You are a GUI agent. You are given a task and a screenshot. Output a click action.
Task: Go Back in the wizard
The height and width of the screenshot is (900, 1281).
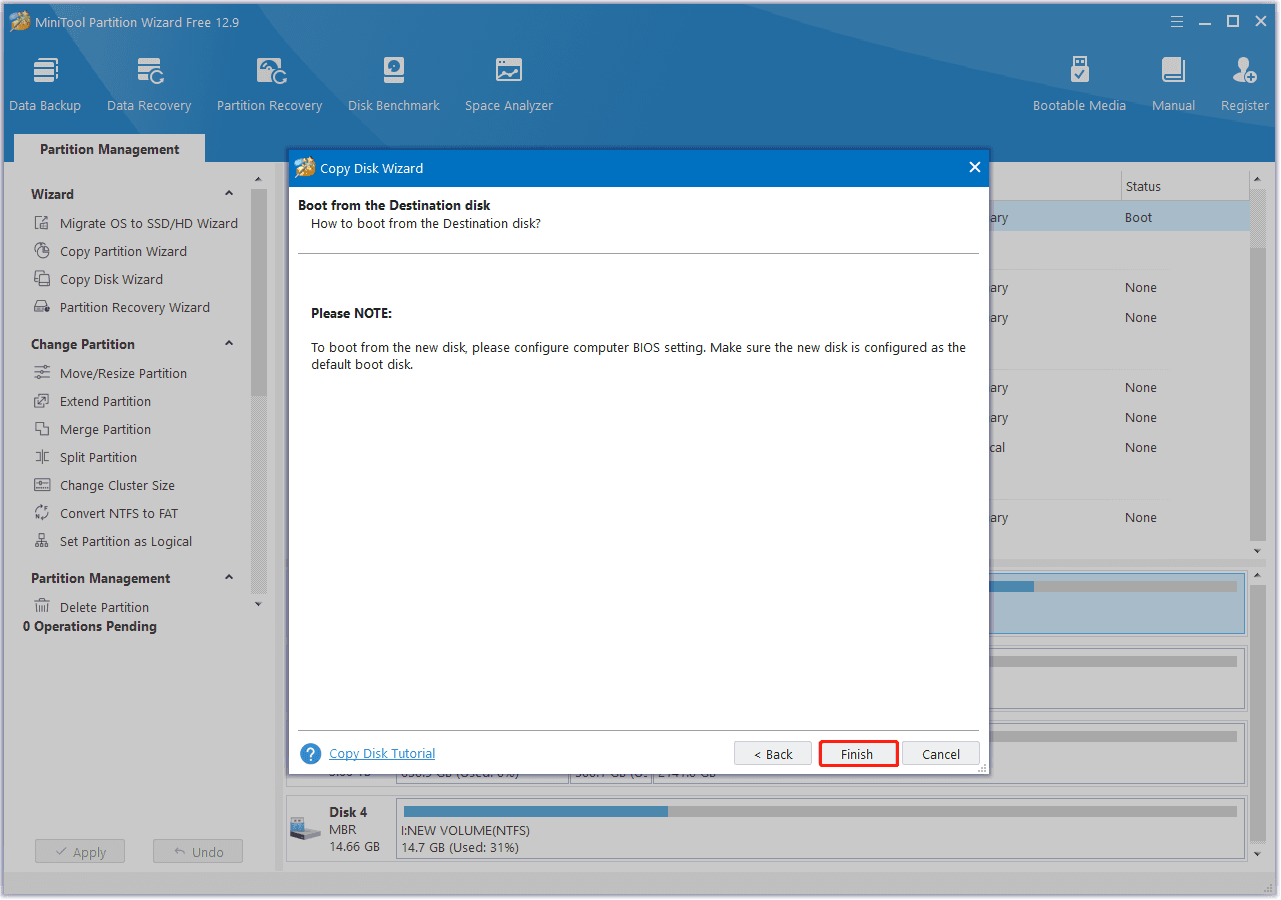[x=773, y=754]
